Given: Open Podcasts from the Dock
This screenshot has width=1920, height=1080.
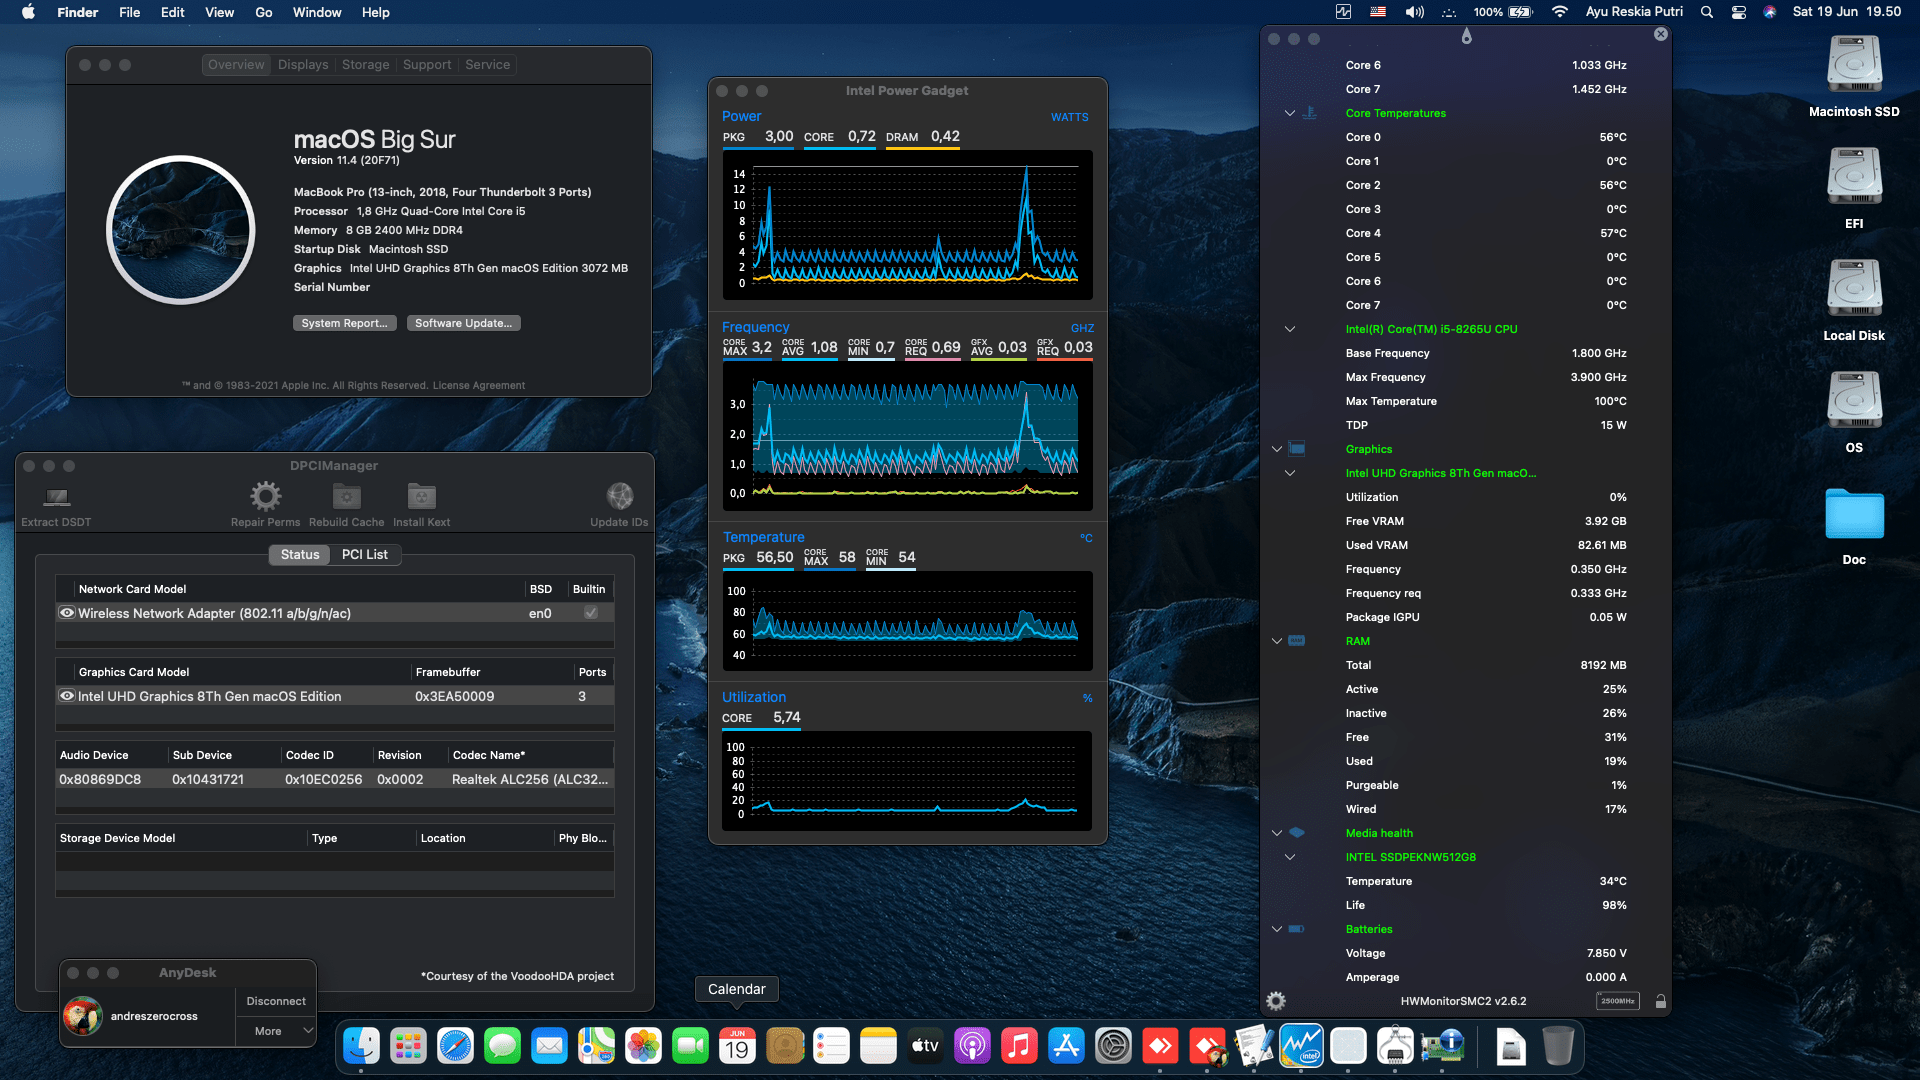Looking at the screenshot, I should (972, 1046).
